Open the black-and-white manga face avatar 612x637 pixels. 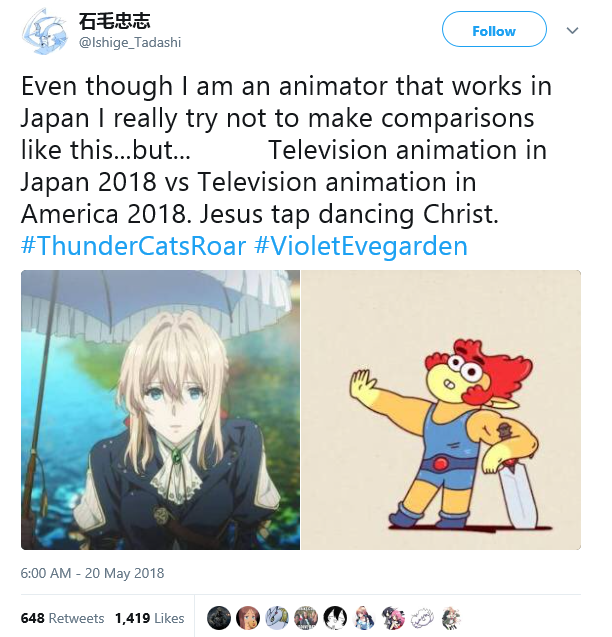(336, 618)
